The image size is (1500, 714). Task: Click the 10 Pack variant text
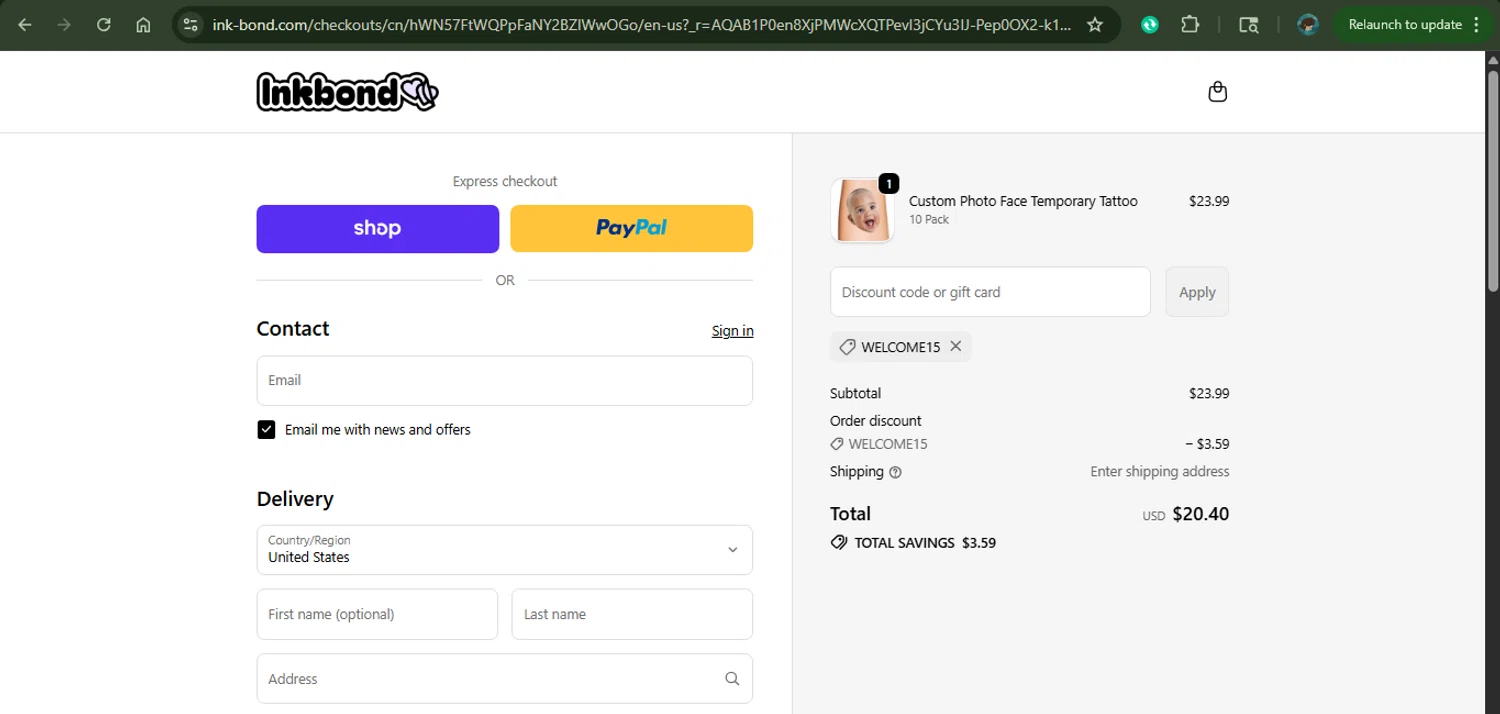929,219
